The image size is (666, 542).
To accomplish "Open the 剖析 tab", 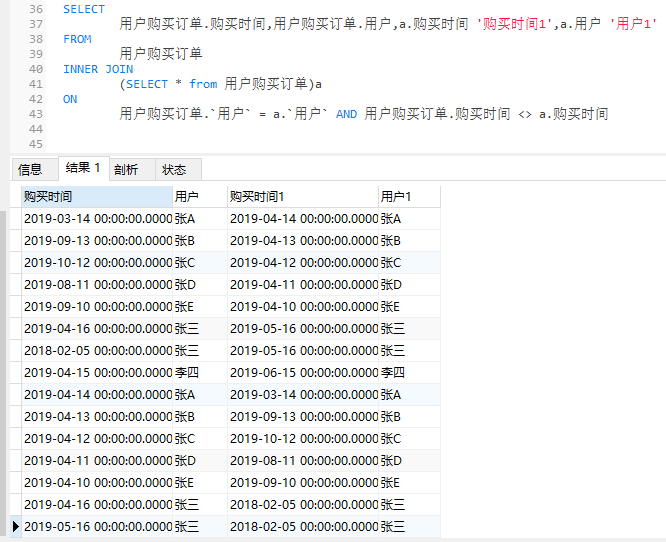I will click(x=126, y=169).
